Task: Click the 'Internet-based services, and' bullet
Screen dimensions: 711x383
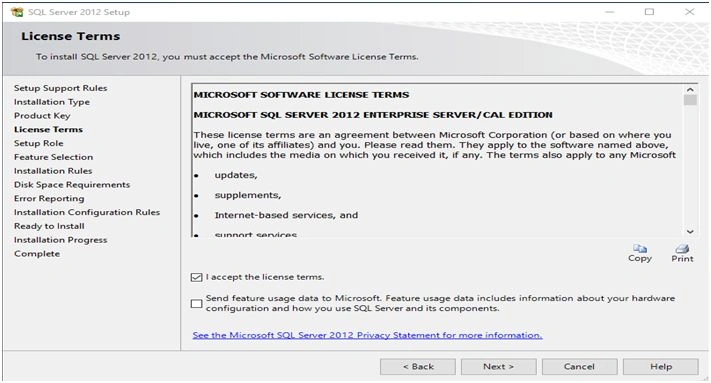Action: [x=286, y=215]
